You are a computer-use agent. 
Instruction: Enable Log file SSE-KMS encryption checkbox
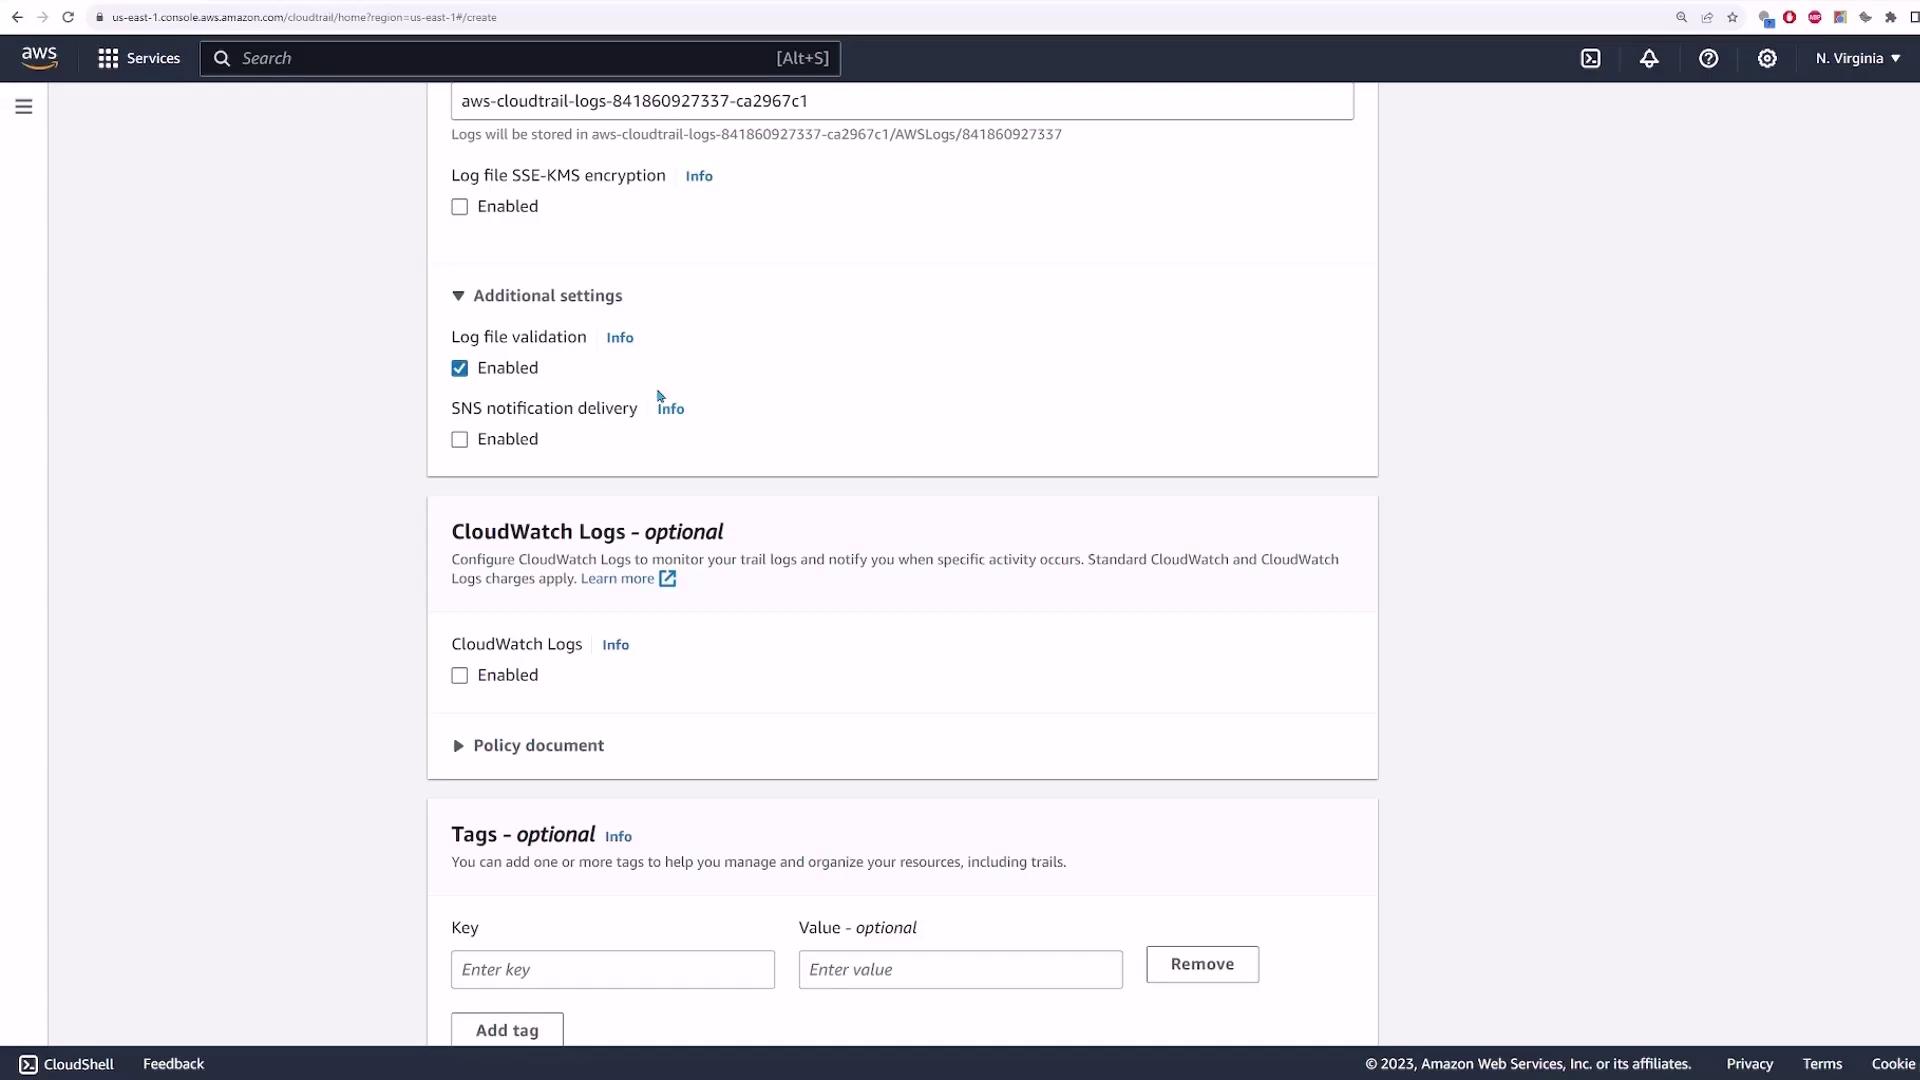click(x=460, y=207)
